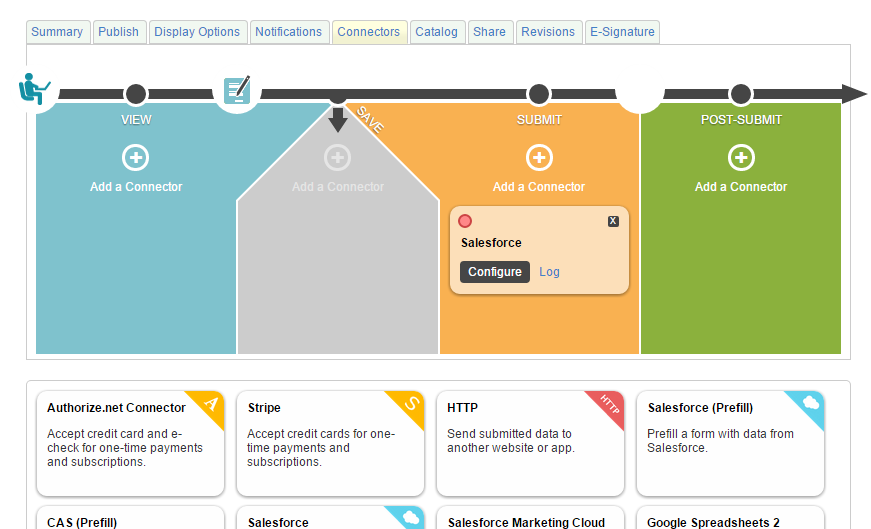871x529 pixels.
Task: Click the form edit pencil icon on timeline
Action: tap(237, 90)
